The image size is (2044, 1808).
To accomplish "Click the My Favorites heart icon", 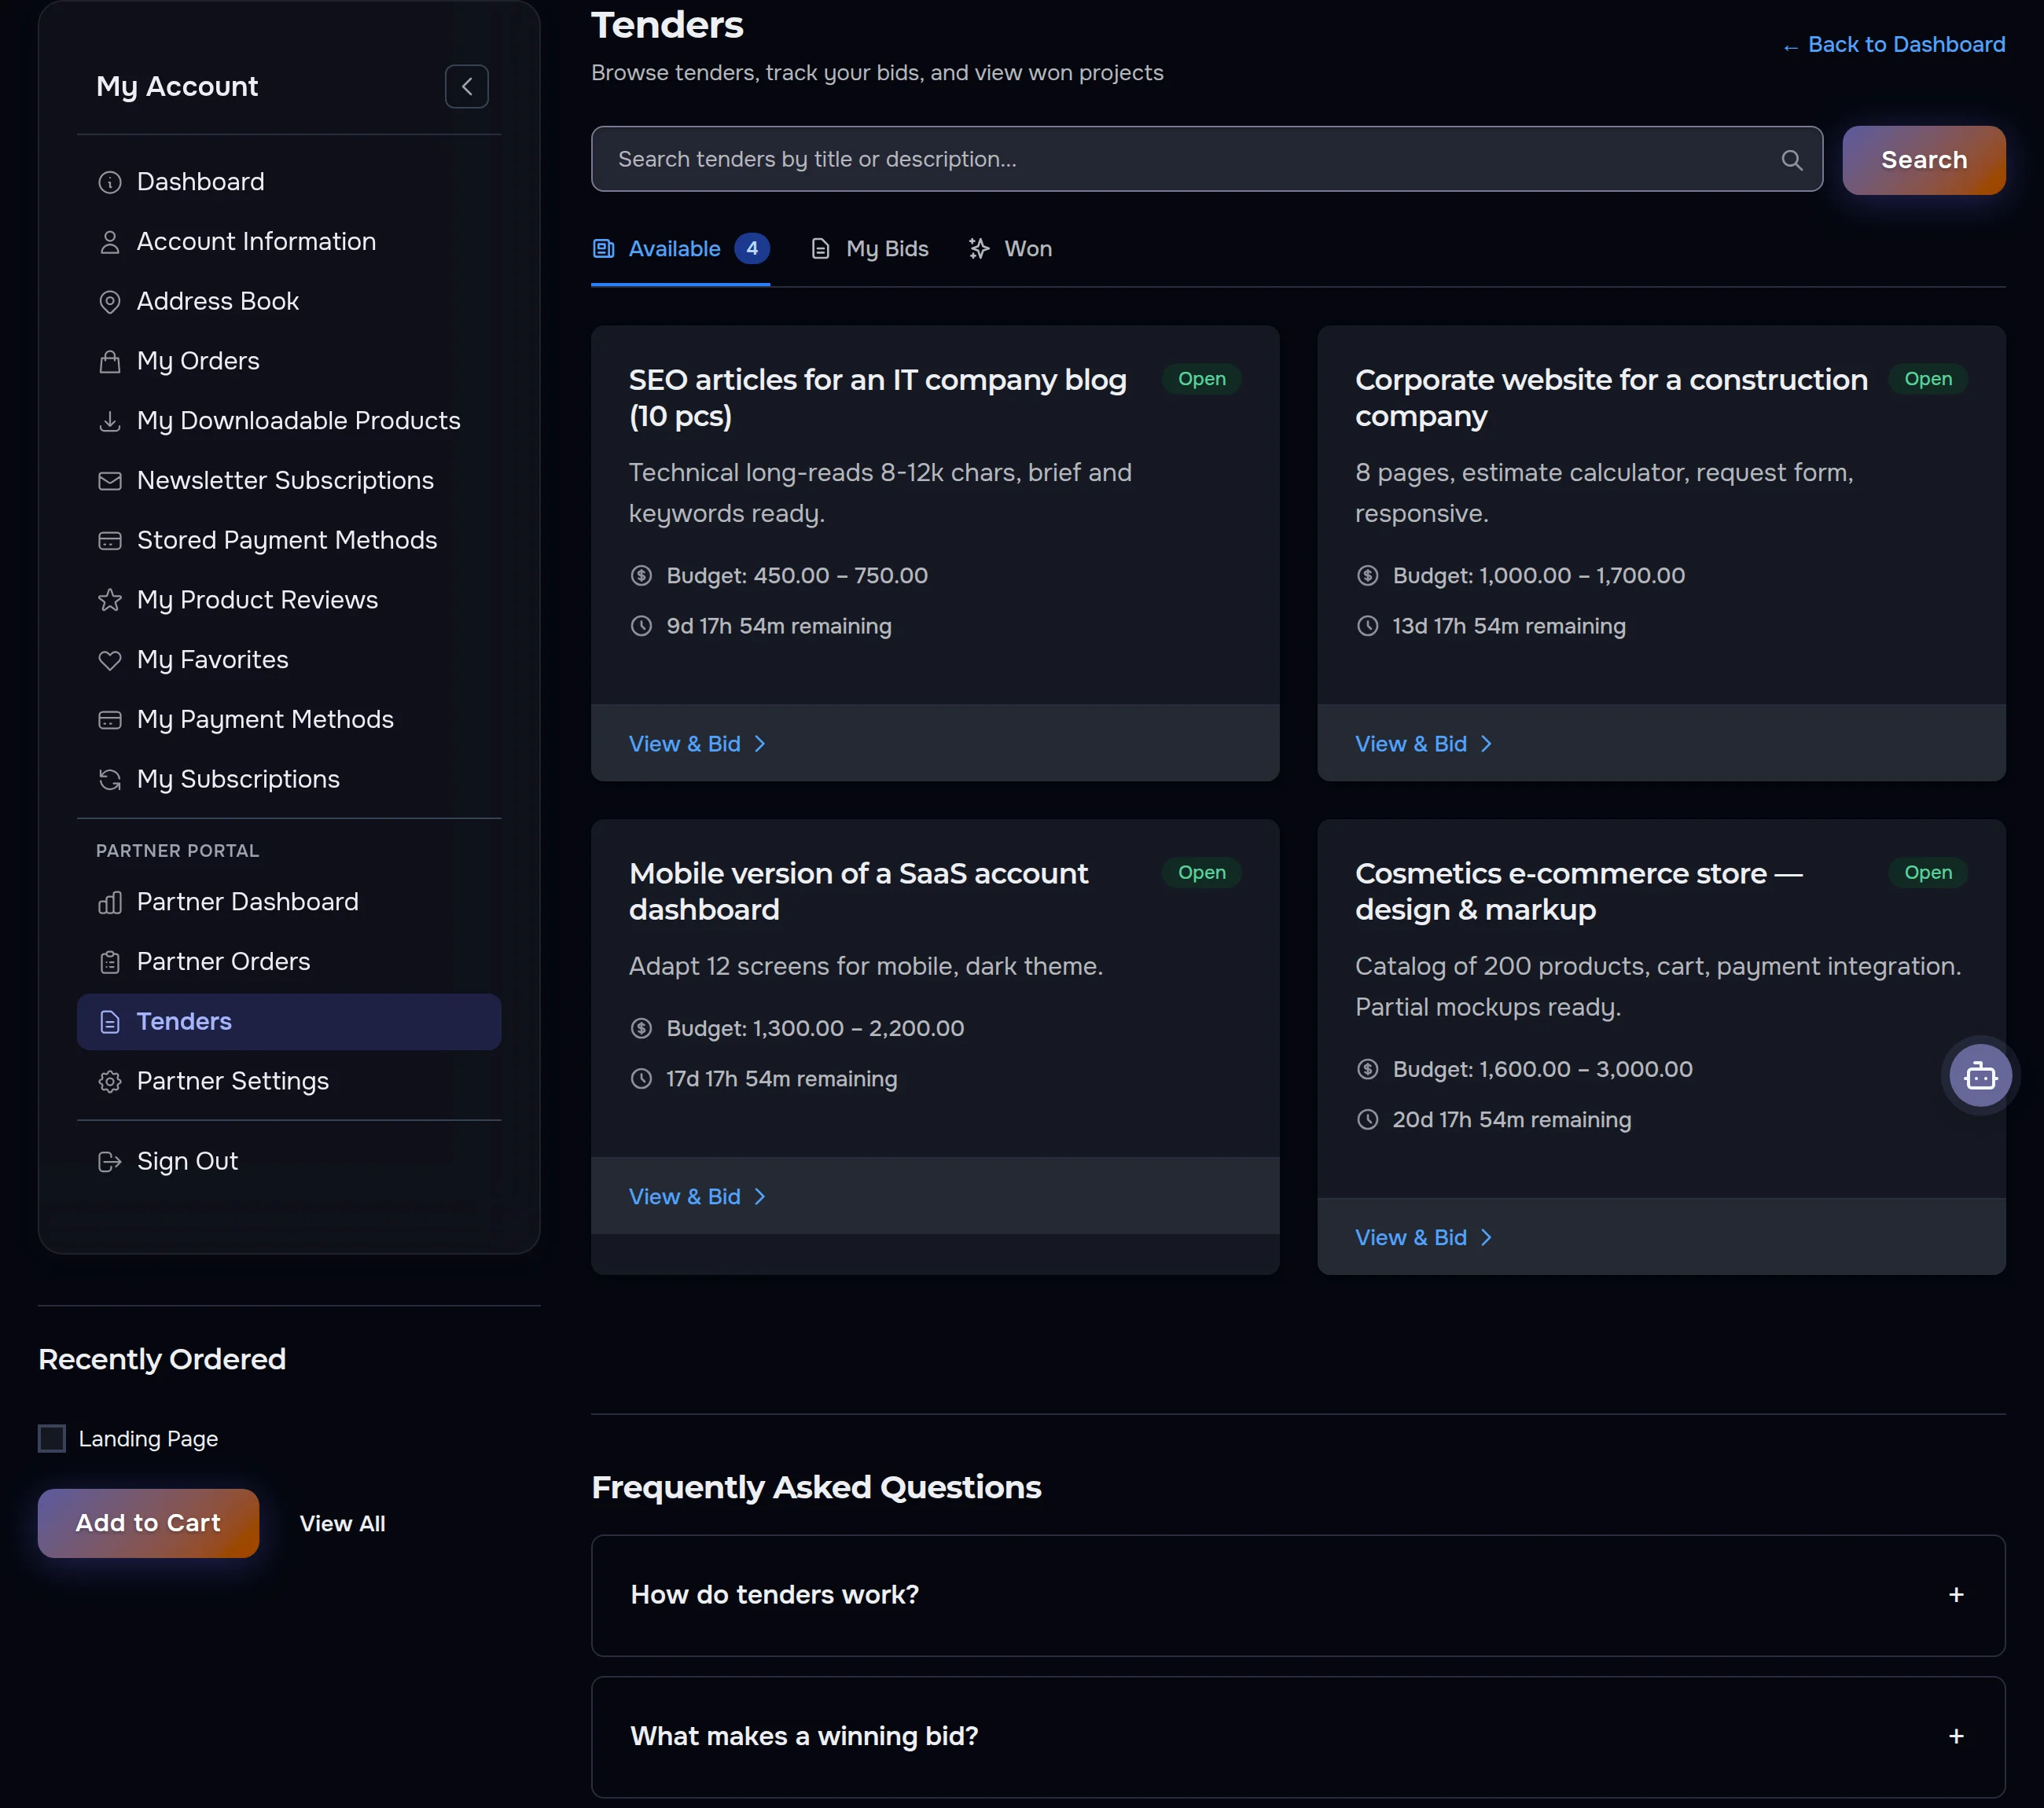I will click(110, 660).
